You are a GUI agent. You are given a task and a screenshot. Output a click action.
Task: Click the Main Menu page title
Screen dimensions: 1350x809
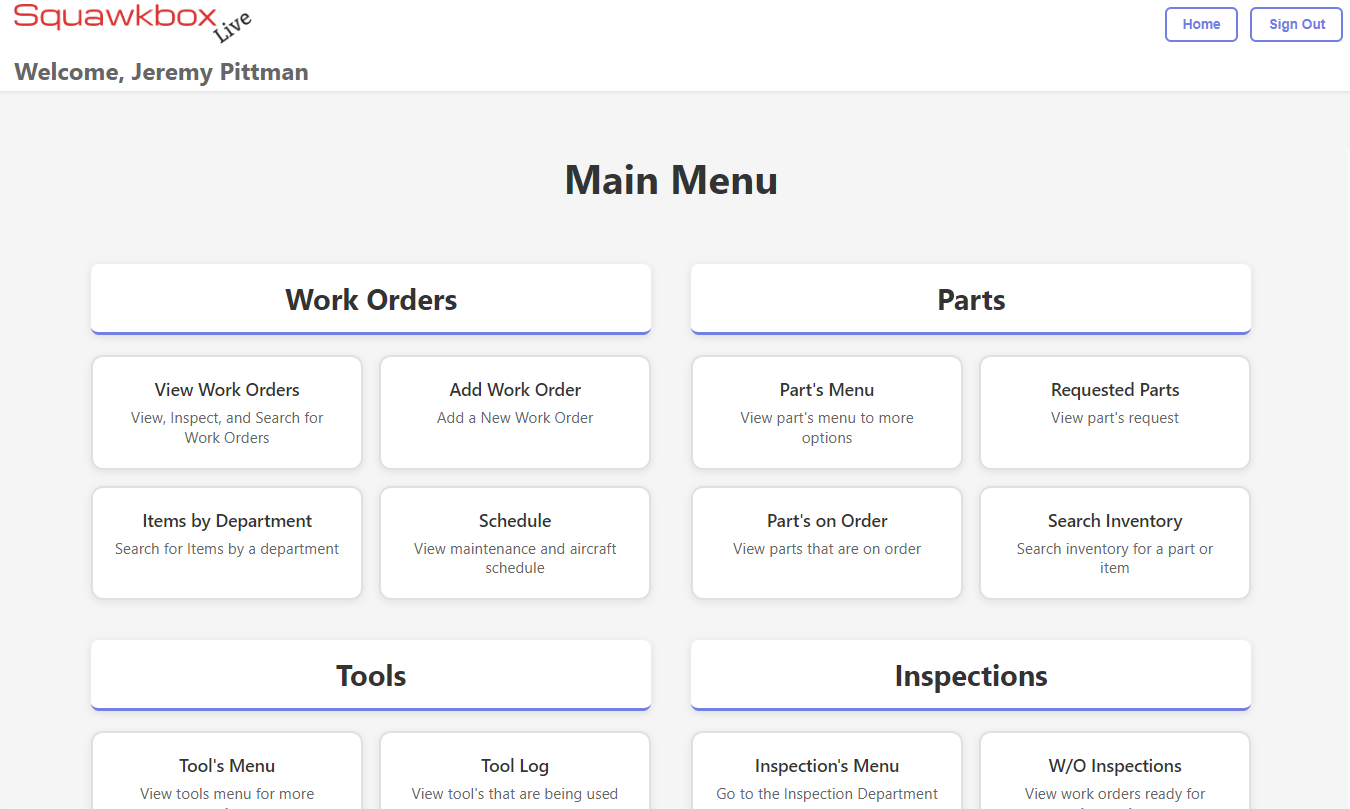671,181
